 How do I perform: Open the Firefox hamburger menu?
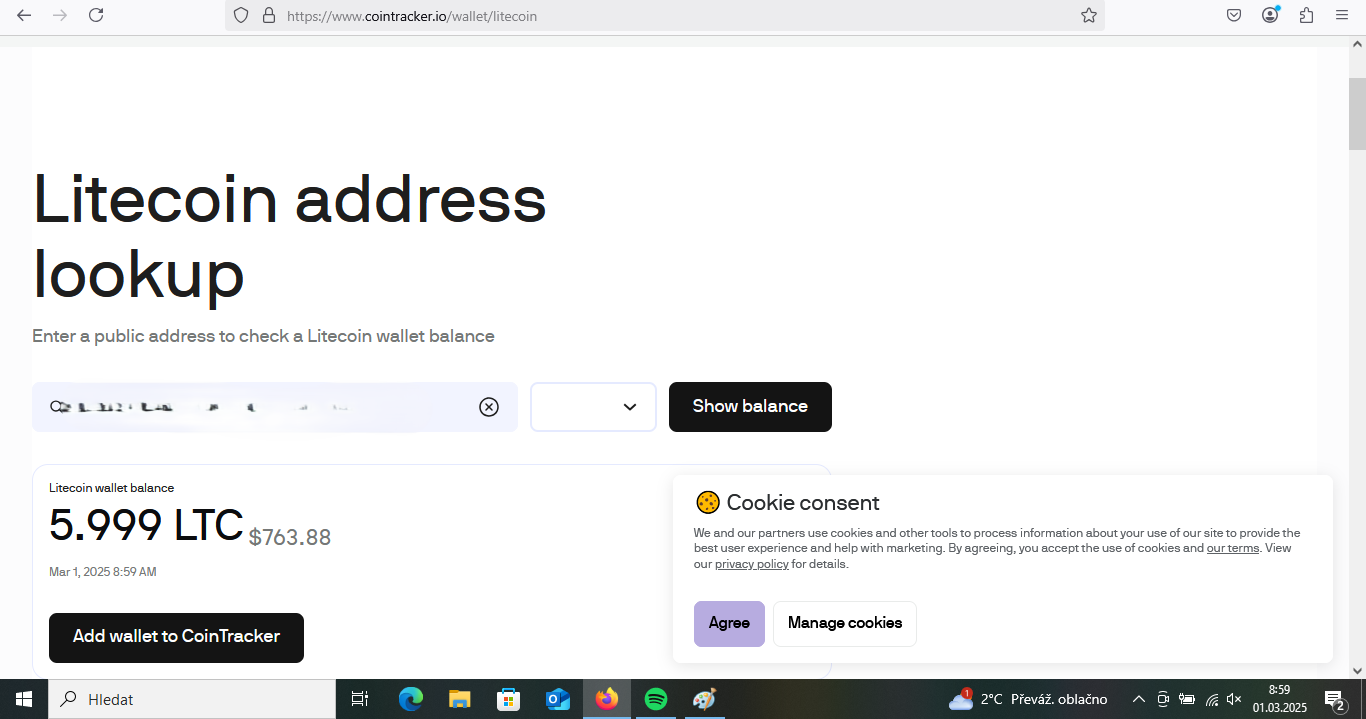[1342, 15]
